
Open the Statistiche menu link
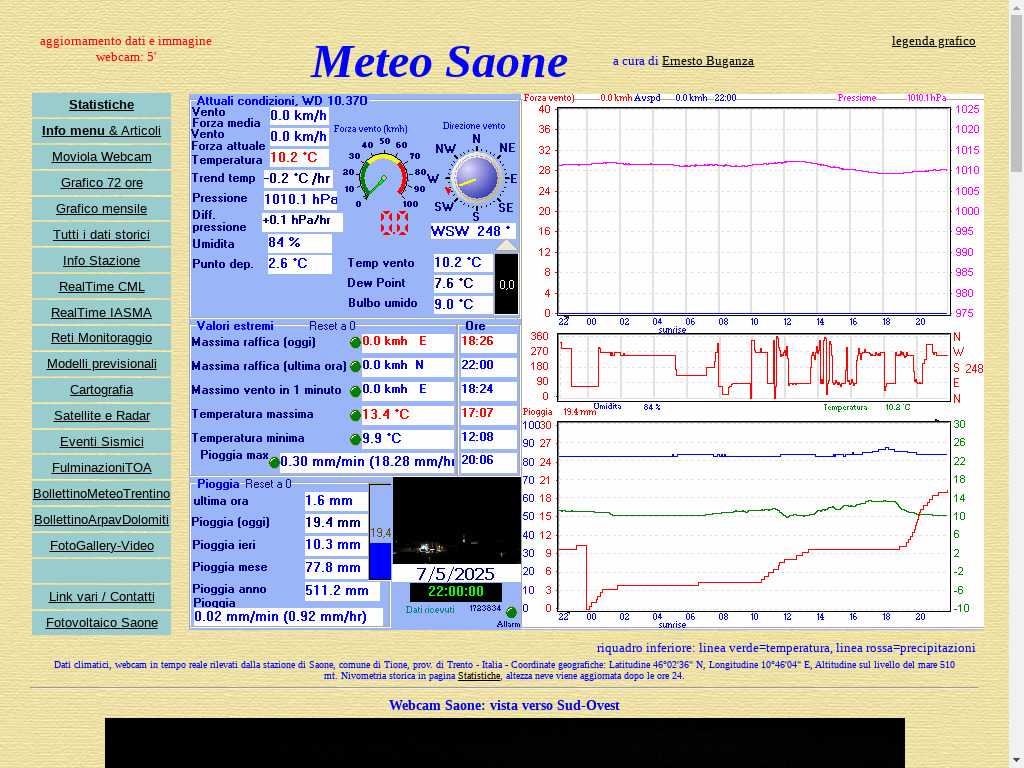pyautogui.click(x=101, y=104)
